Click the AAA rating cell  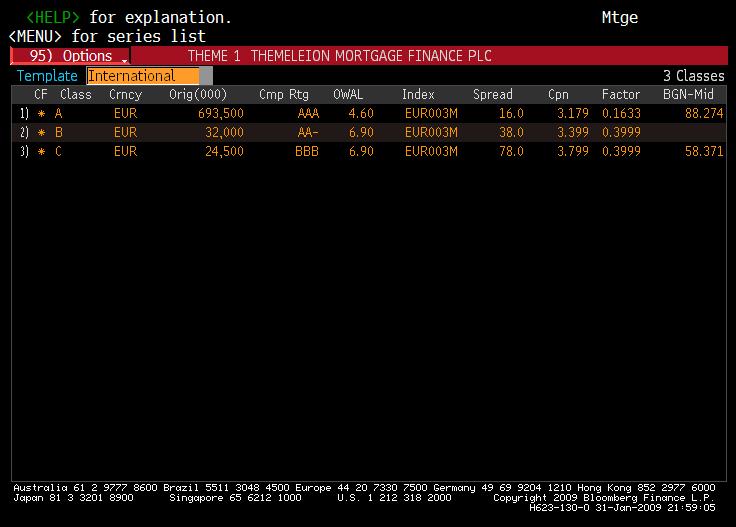coord(308,114)
